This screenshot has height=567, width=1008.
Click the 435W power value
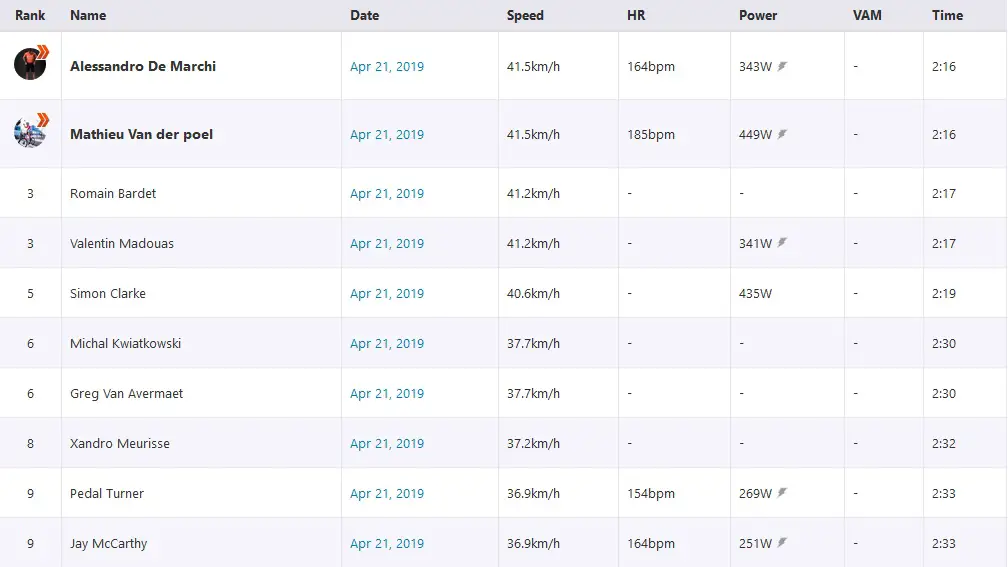click(755, 294)
